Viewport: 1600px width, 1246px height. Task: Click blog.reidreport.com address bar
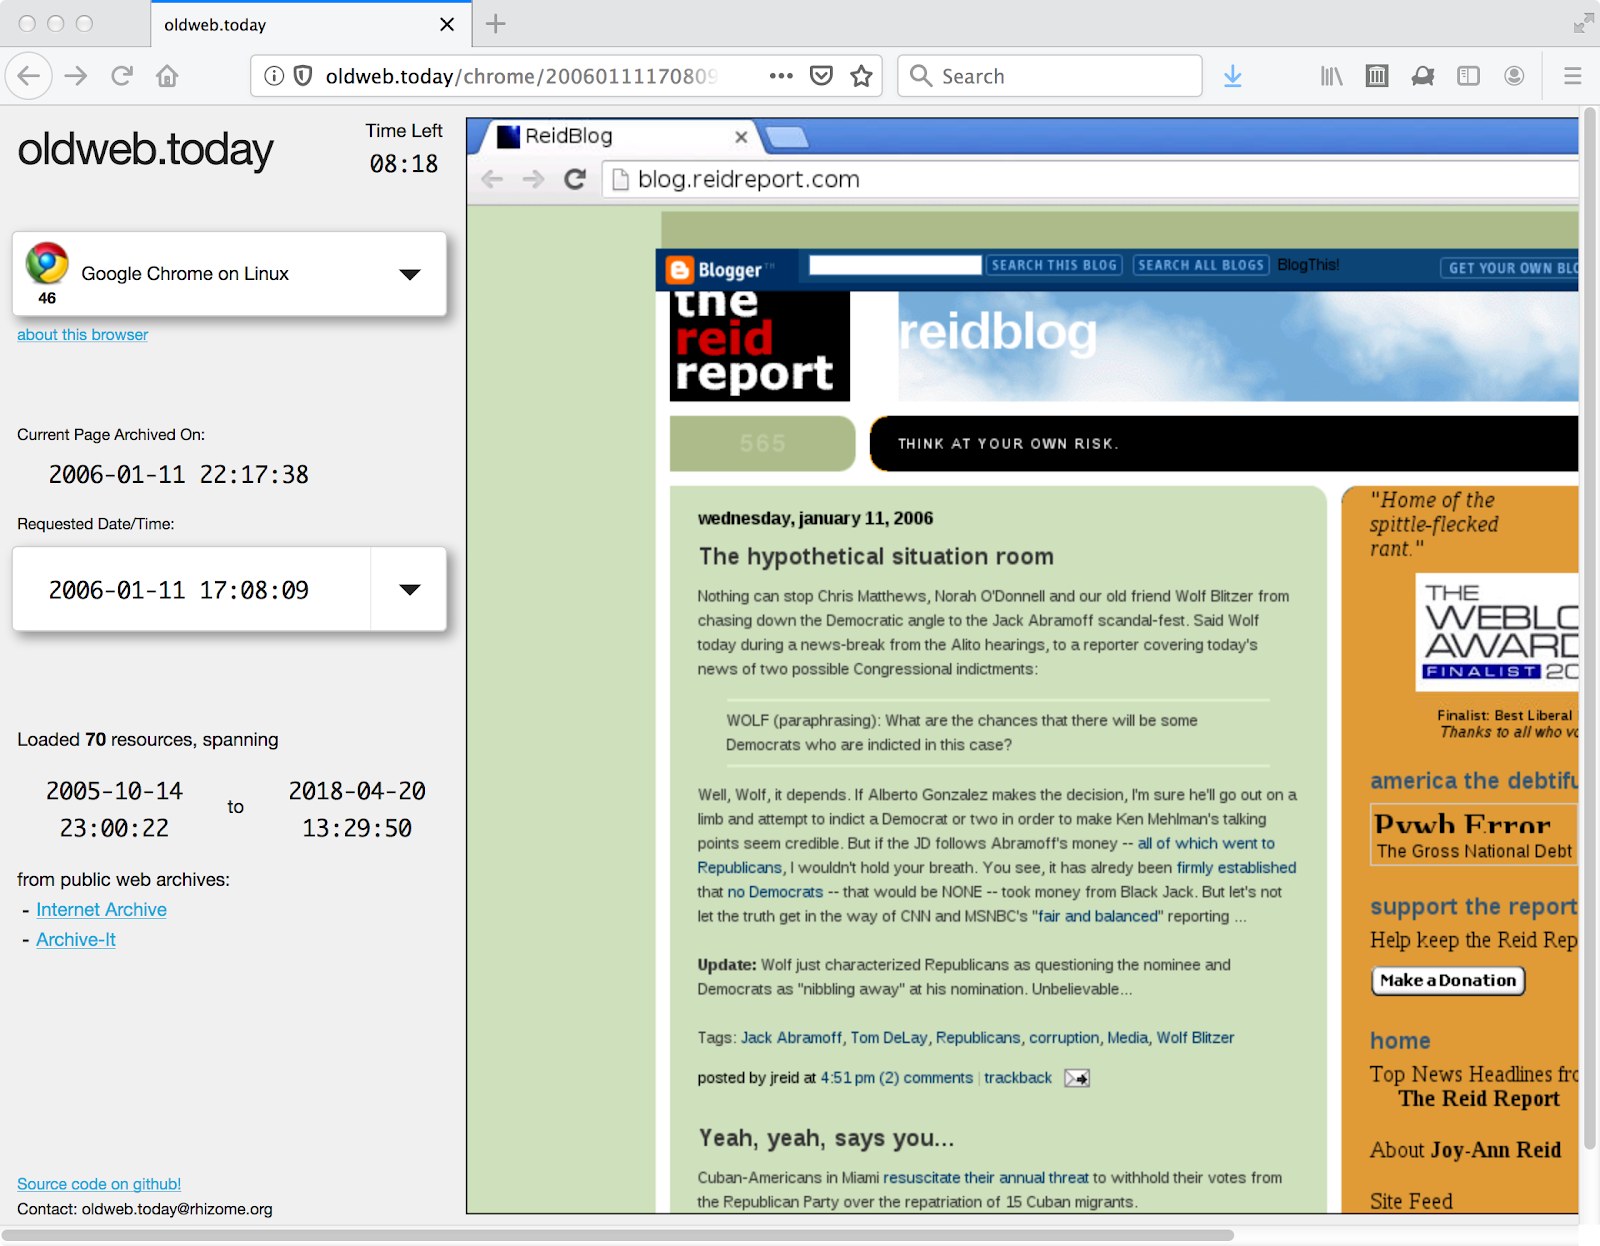click(x=1090, y=179)
